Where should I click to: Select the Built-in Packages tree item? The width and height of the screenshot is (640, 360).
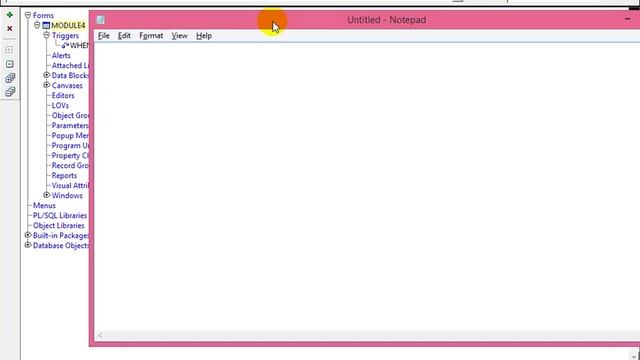click(61, 236)
